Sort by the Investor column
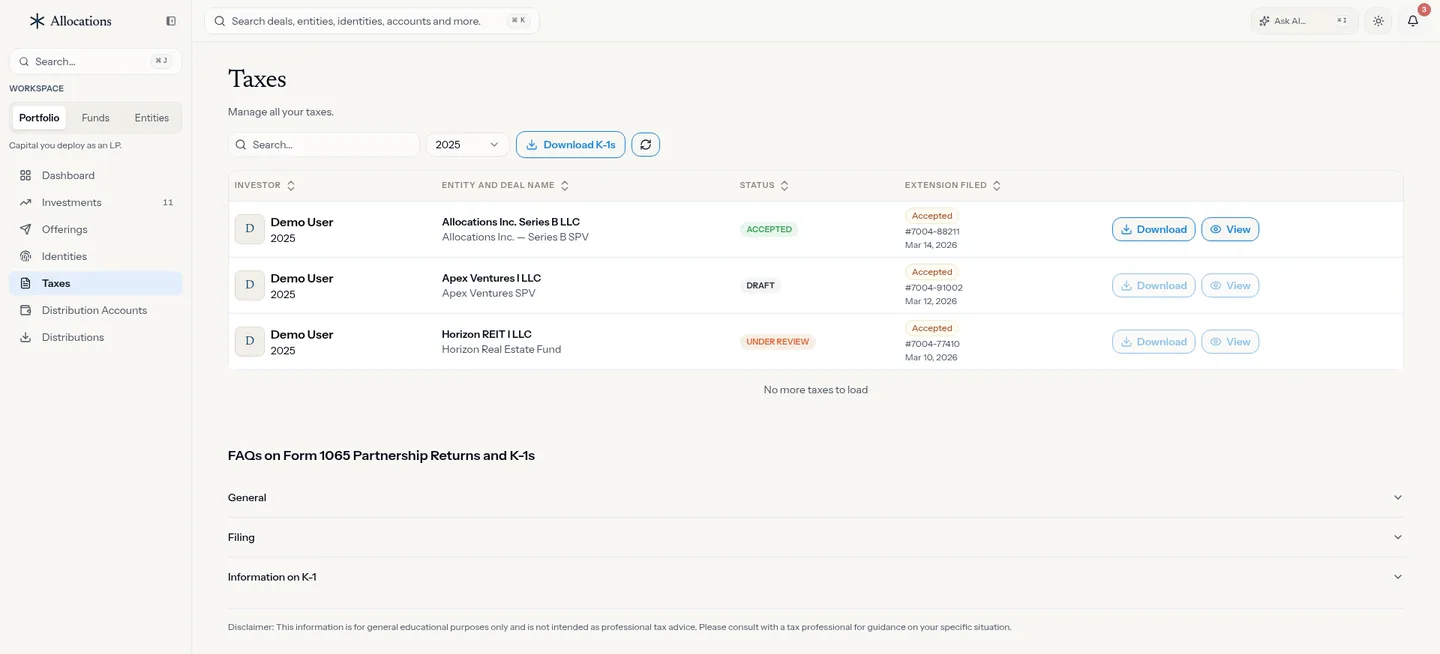 point(265,185)
